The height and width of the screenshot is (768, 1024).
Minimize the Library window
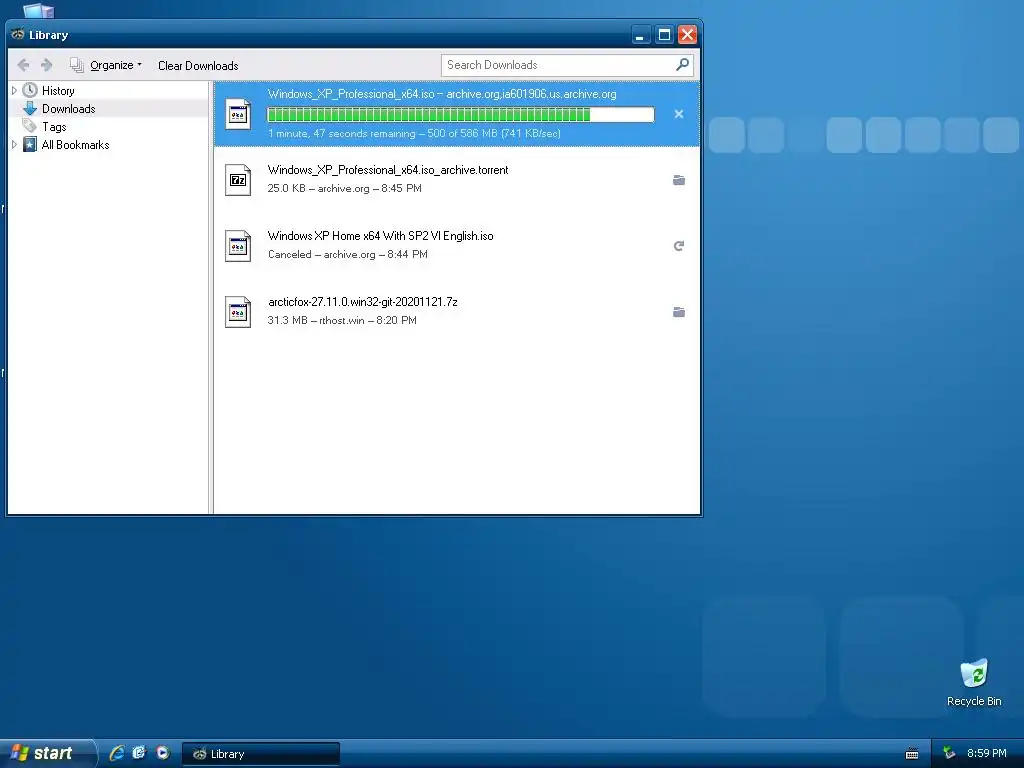641,35
